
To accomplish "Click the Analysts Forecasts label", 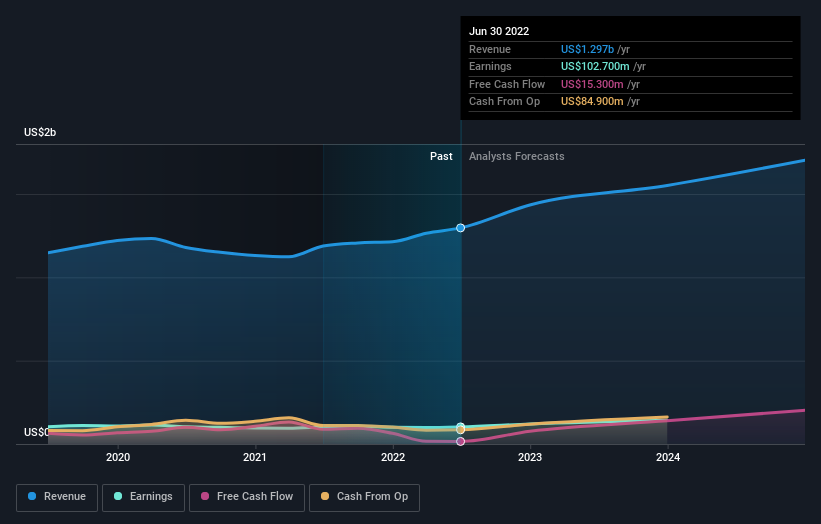I will (x=516, y=156).
